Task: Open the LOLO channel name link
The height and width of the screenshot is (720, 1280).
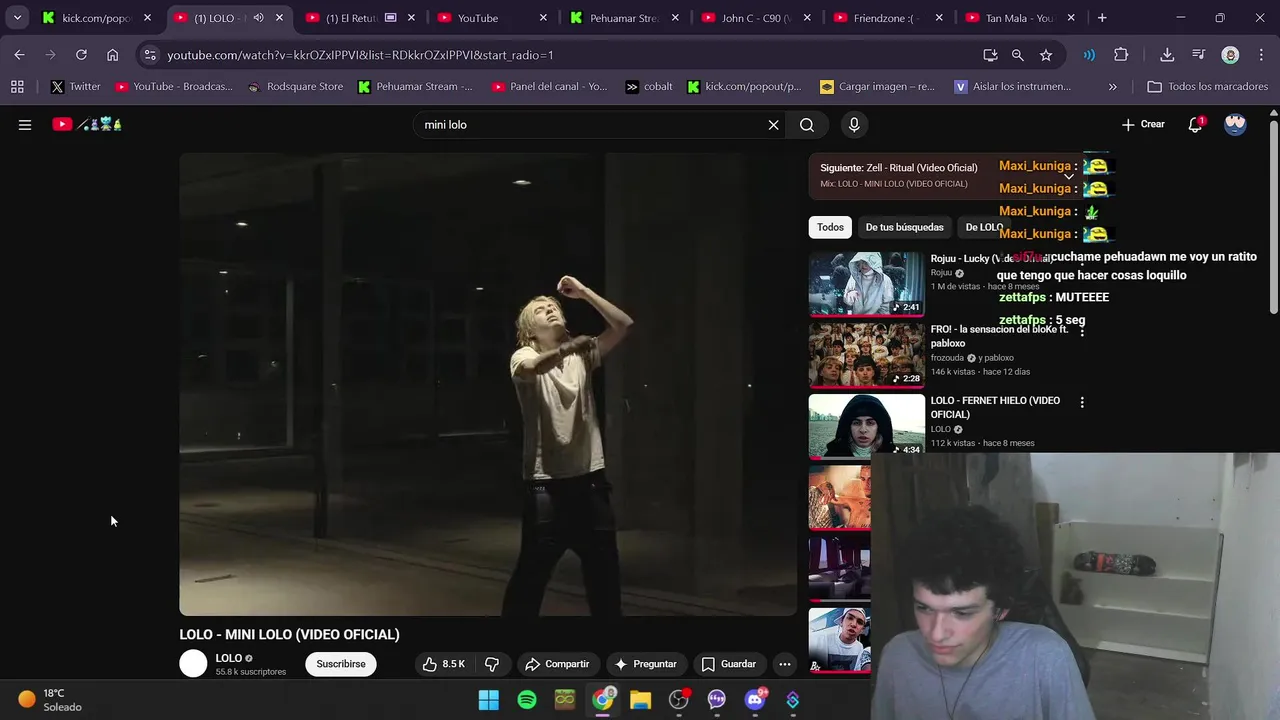Action: point(229,658)
